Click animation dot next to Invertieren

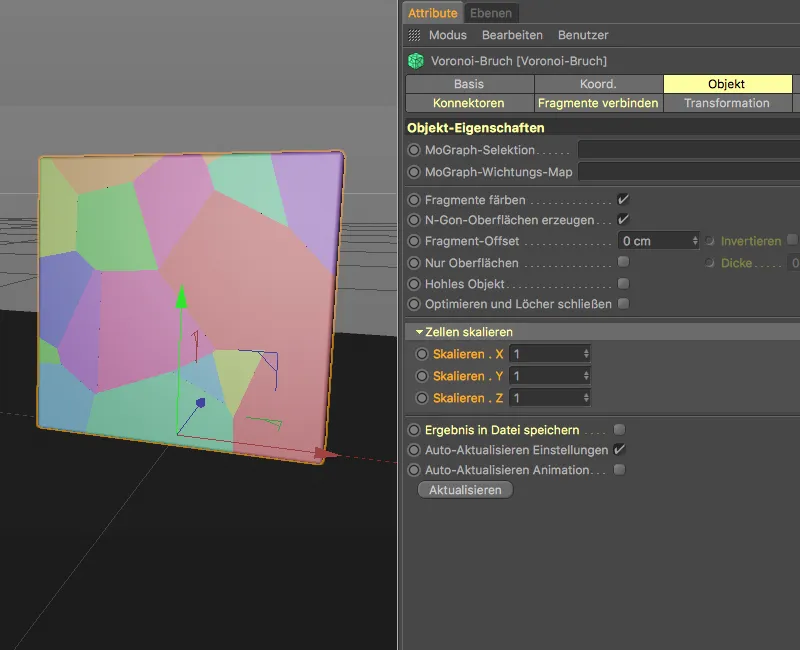point(710,241)
